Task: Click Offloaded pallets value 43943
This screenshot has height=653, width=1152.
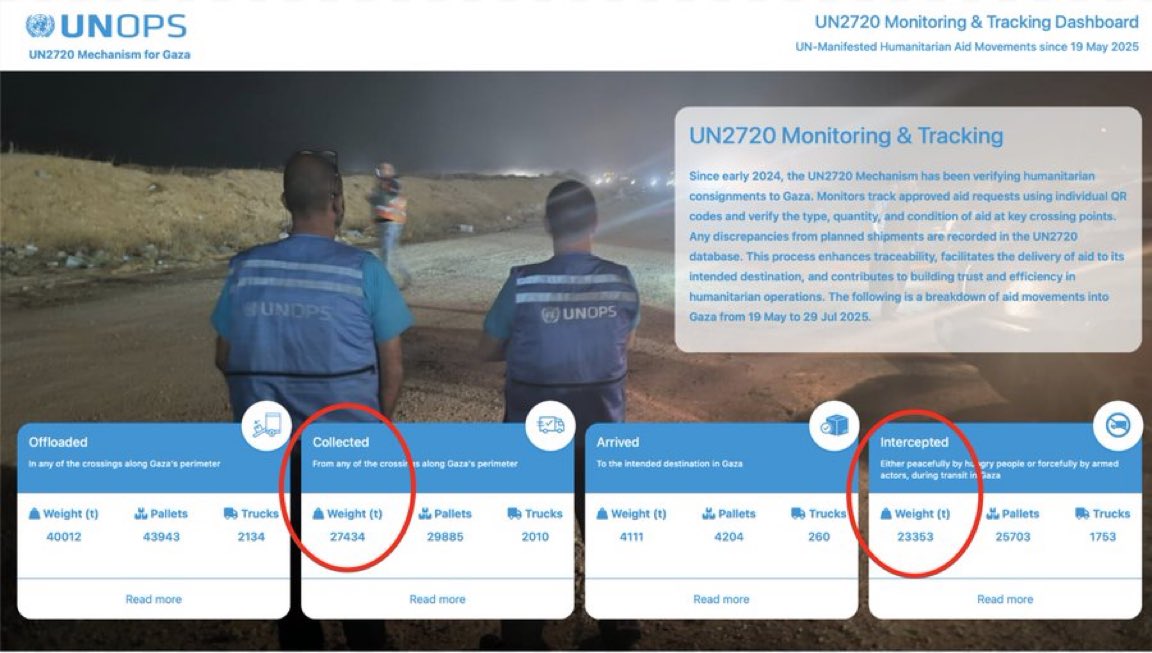Action: pyautogui.click(x=162, y=537)
